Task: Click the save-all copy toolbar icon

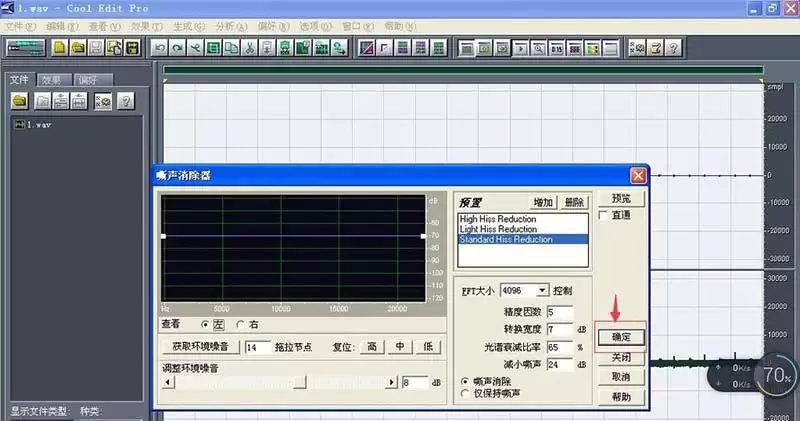Action: coord(114,48)
